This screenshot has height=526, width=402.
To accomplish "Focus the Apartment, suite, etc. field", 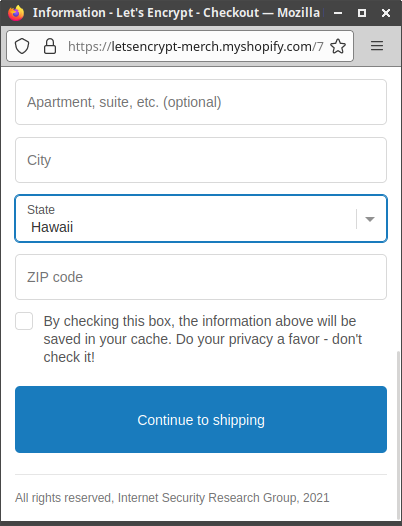I will click(x=201, y=102).
